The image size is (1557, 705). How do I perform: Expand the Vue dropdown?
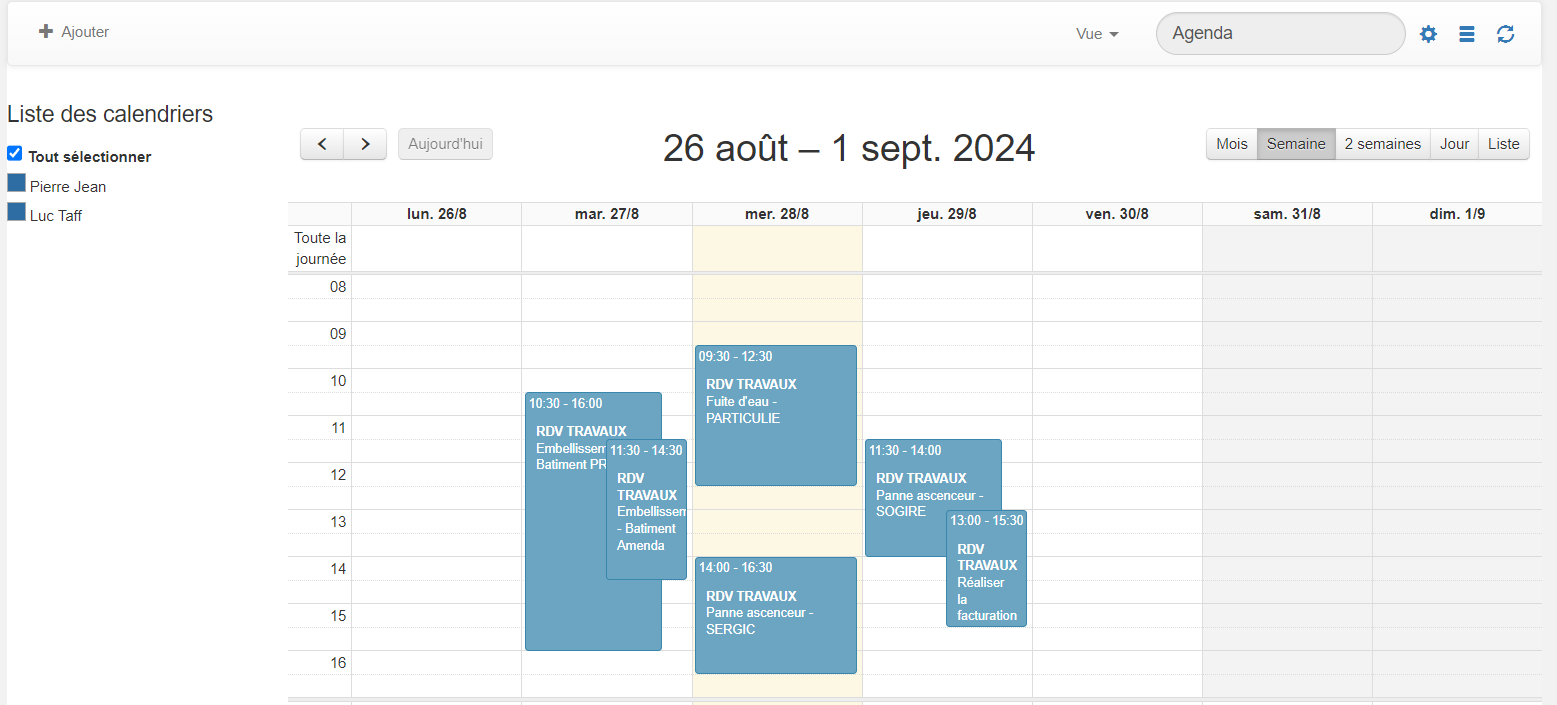1097,34
